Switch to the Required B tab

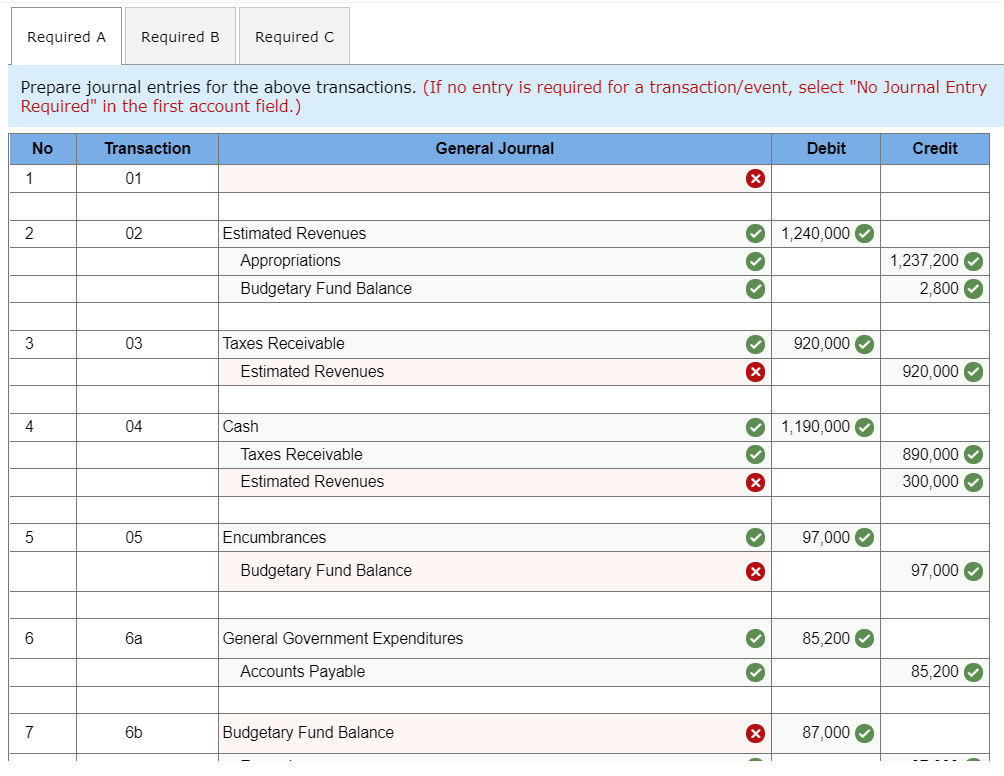[x=180, y=36]
